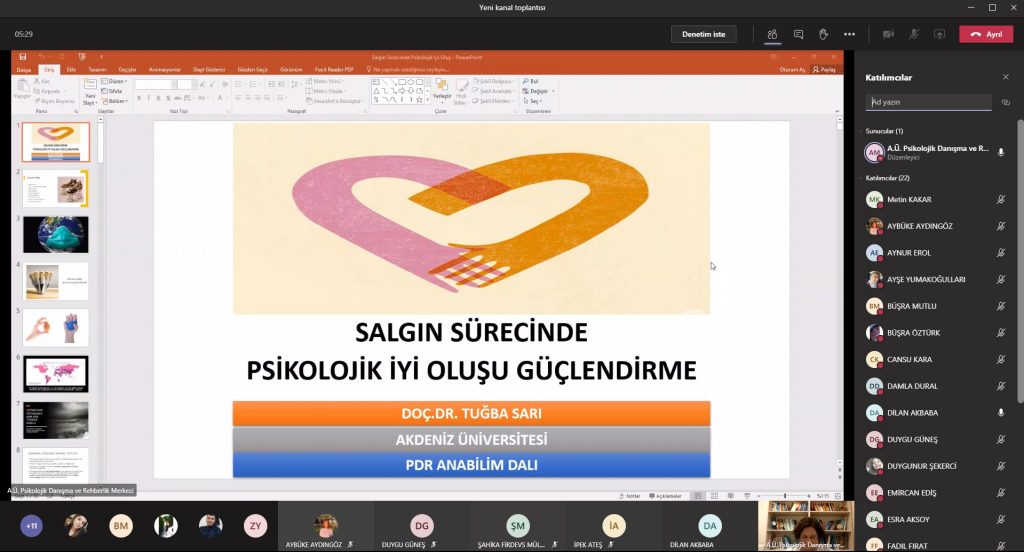Close the Katılımcılar panel
The width and height of the screenshot is (1024, 552).
click(1006, 77)
